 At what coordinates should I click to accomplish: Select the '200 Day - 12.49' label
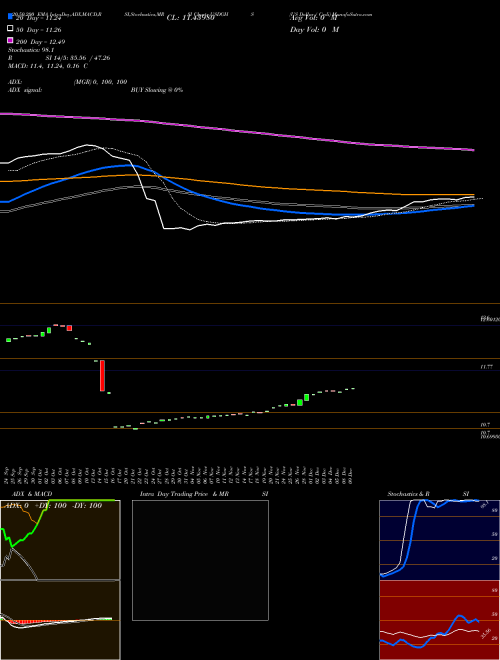coord(40,42)
